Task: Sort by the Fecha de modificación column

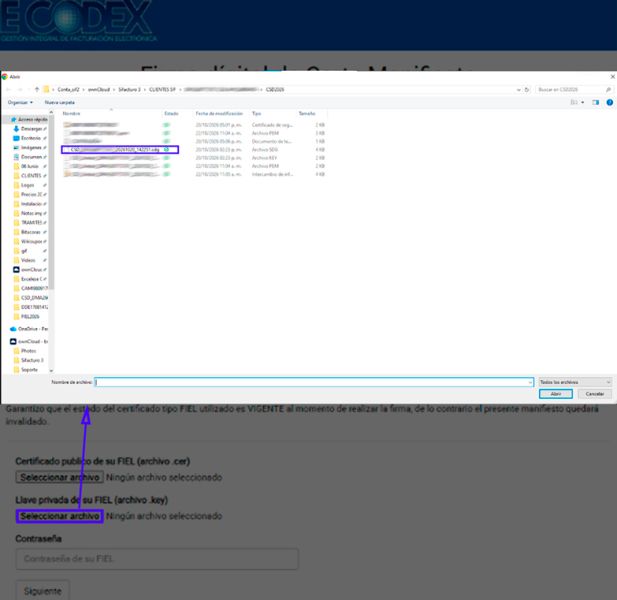Action: point(219,113)
